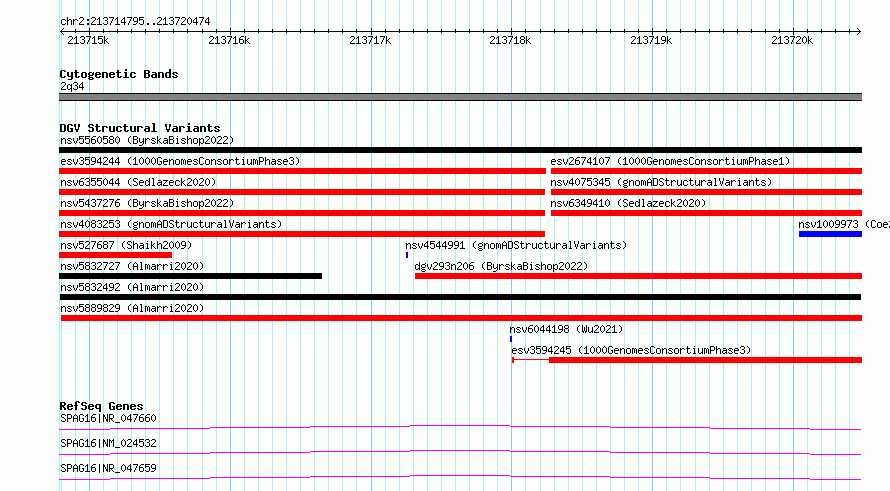Open the nsv6044198 (Wu2021) label

click(566, 329)
